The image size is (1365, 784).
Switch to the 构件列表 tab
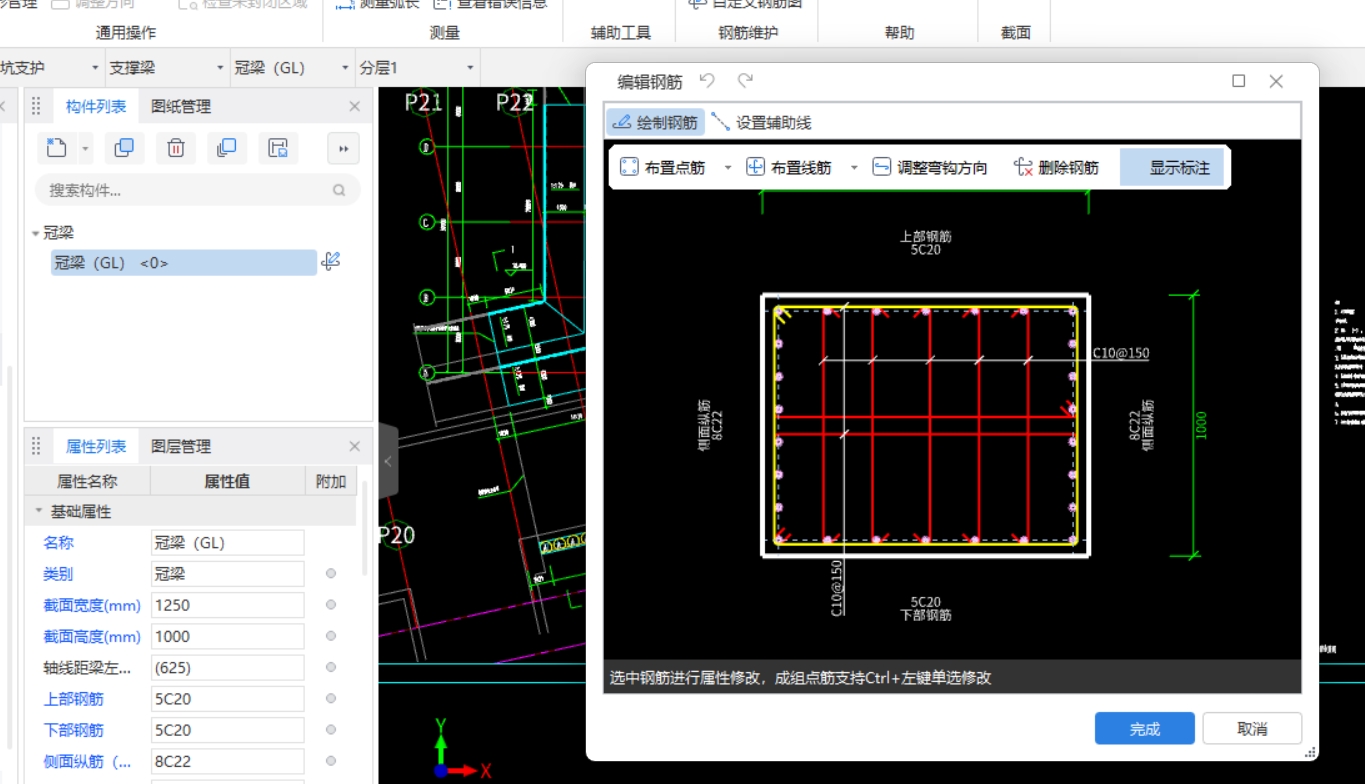click(96, 106)
